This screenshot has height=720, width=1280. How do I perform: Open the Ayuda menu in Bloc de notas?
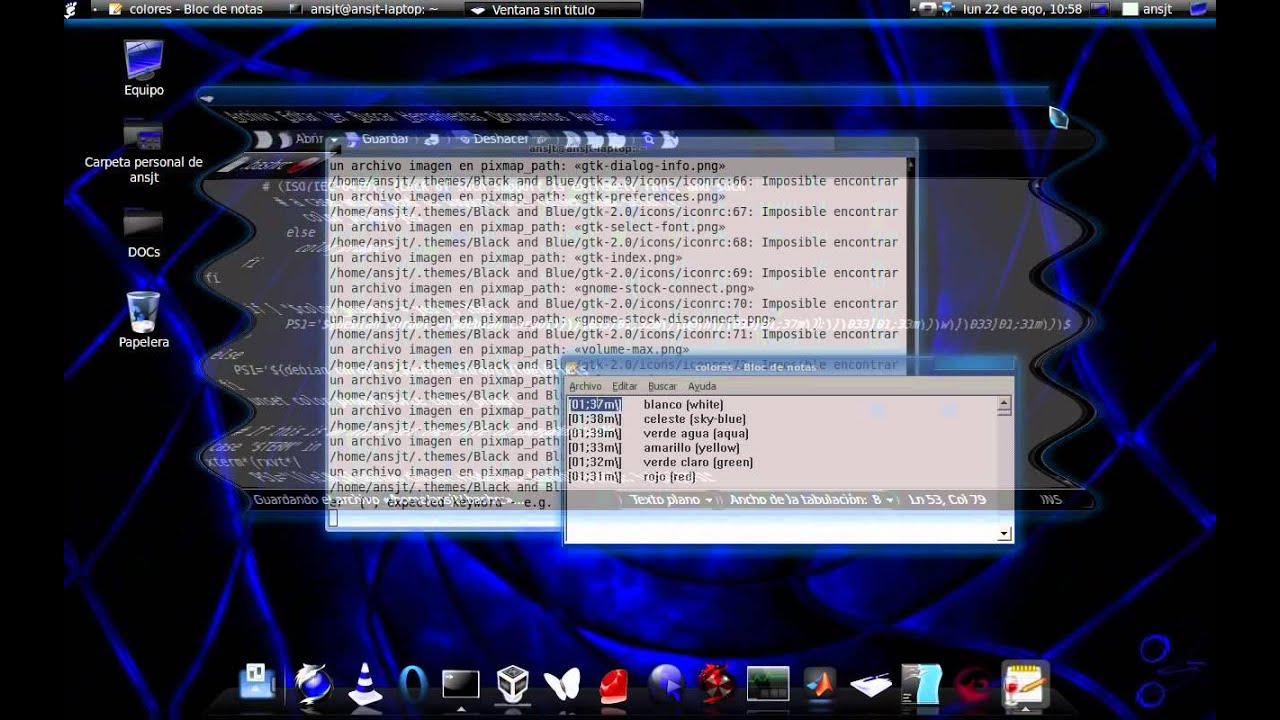click(702, 386)
